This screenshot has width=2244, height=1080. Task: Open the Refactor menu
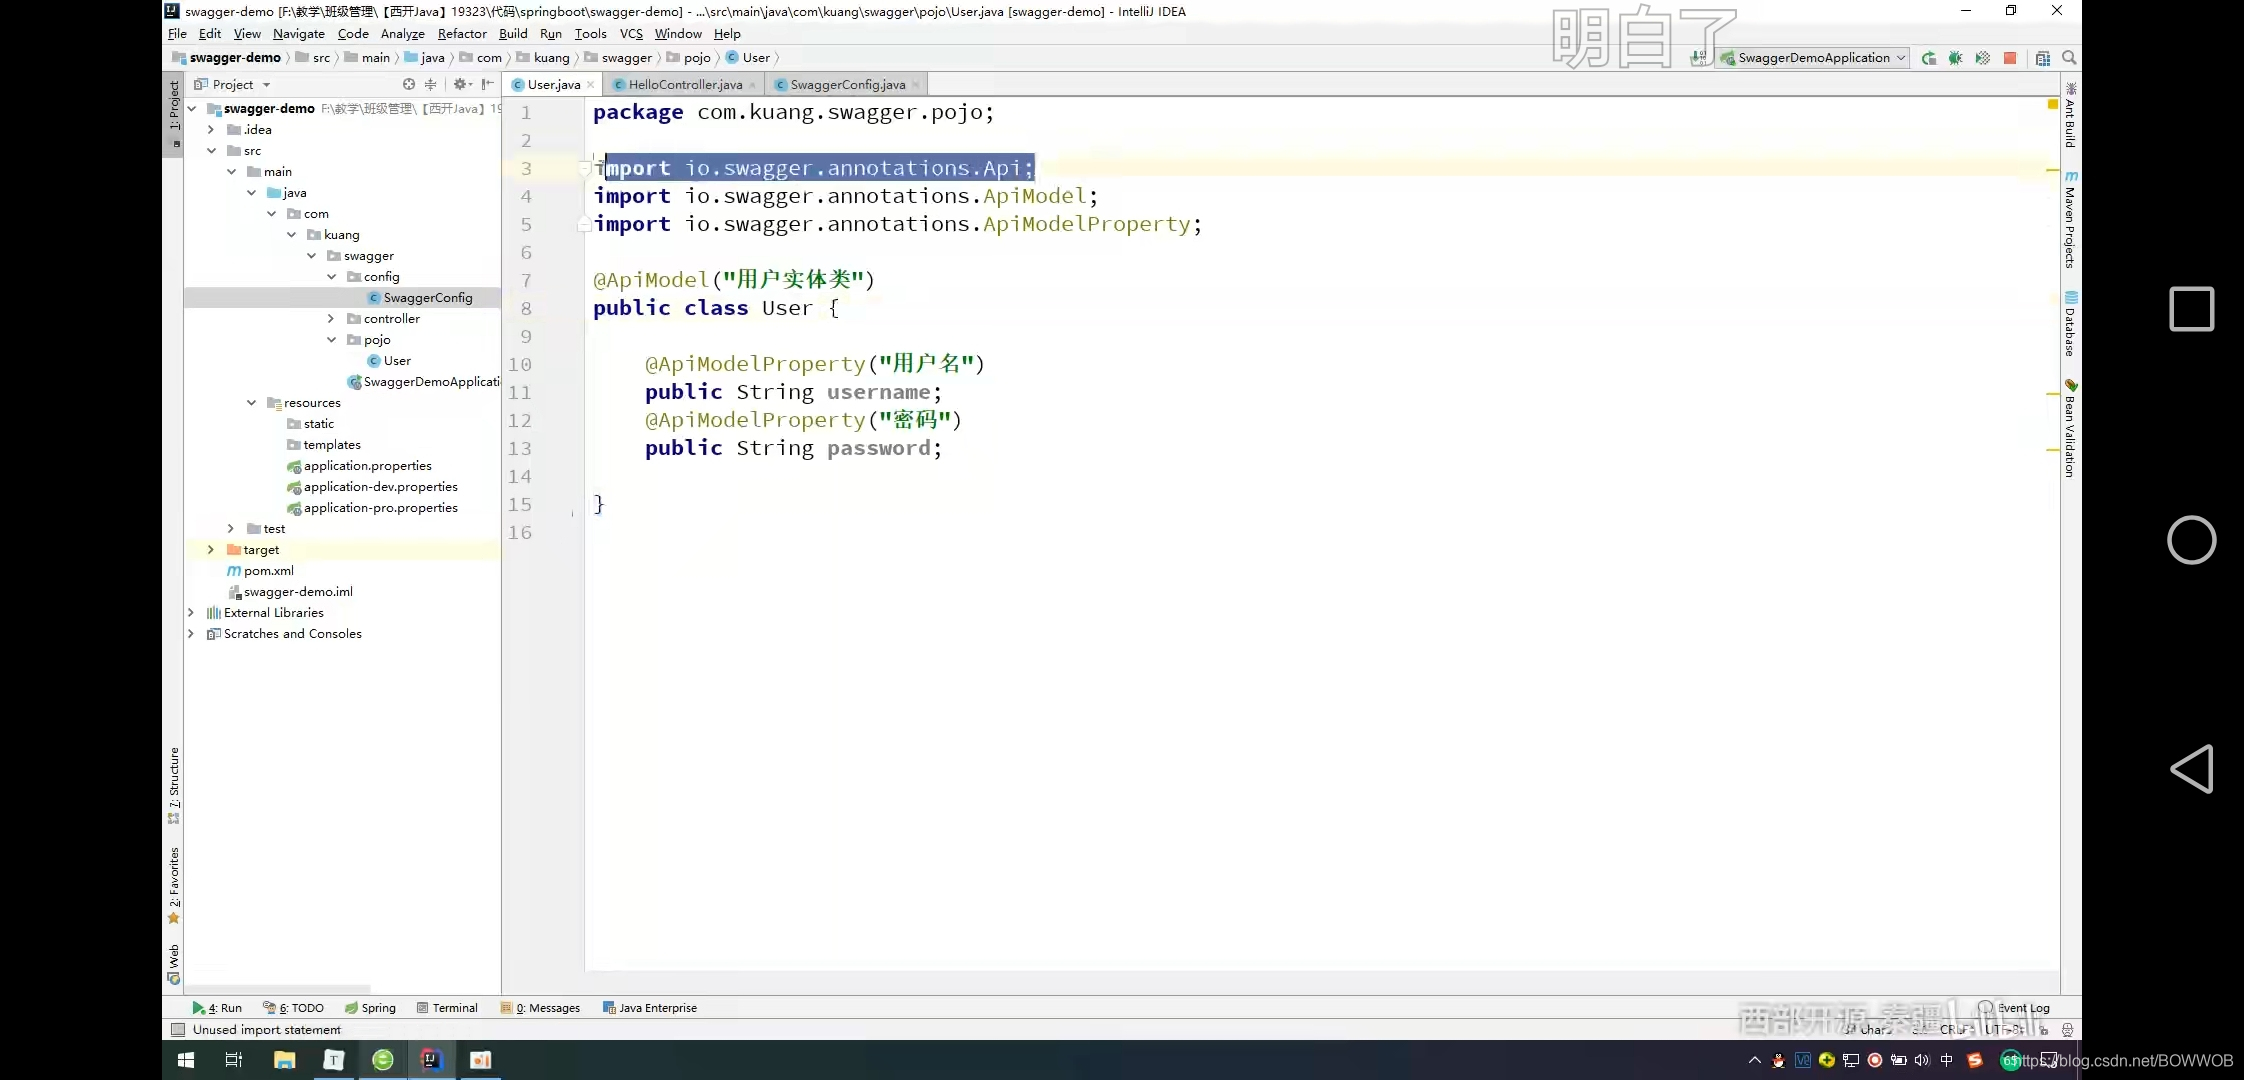(461, 34)
